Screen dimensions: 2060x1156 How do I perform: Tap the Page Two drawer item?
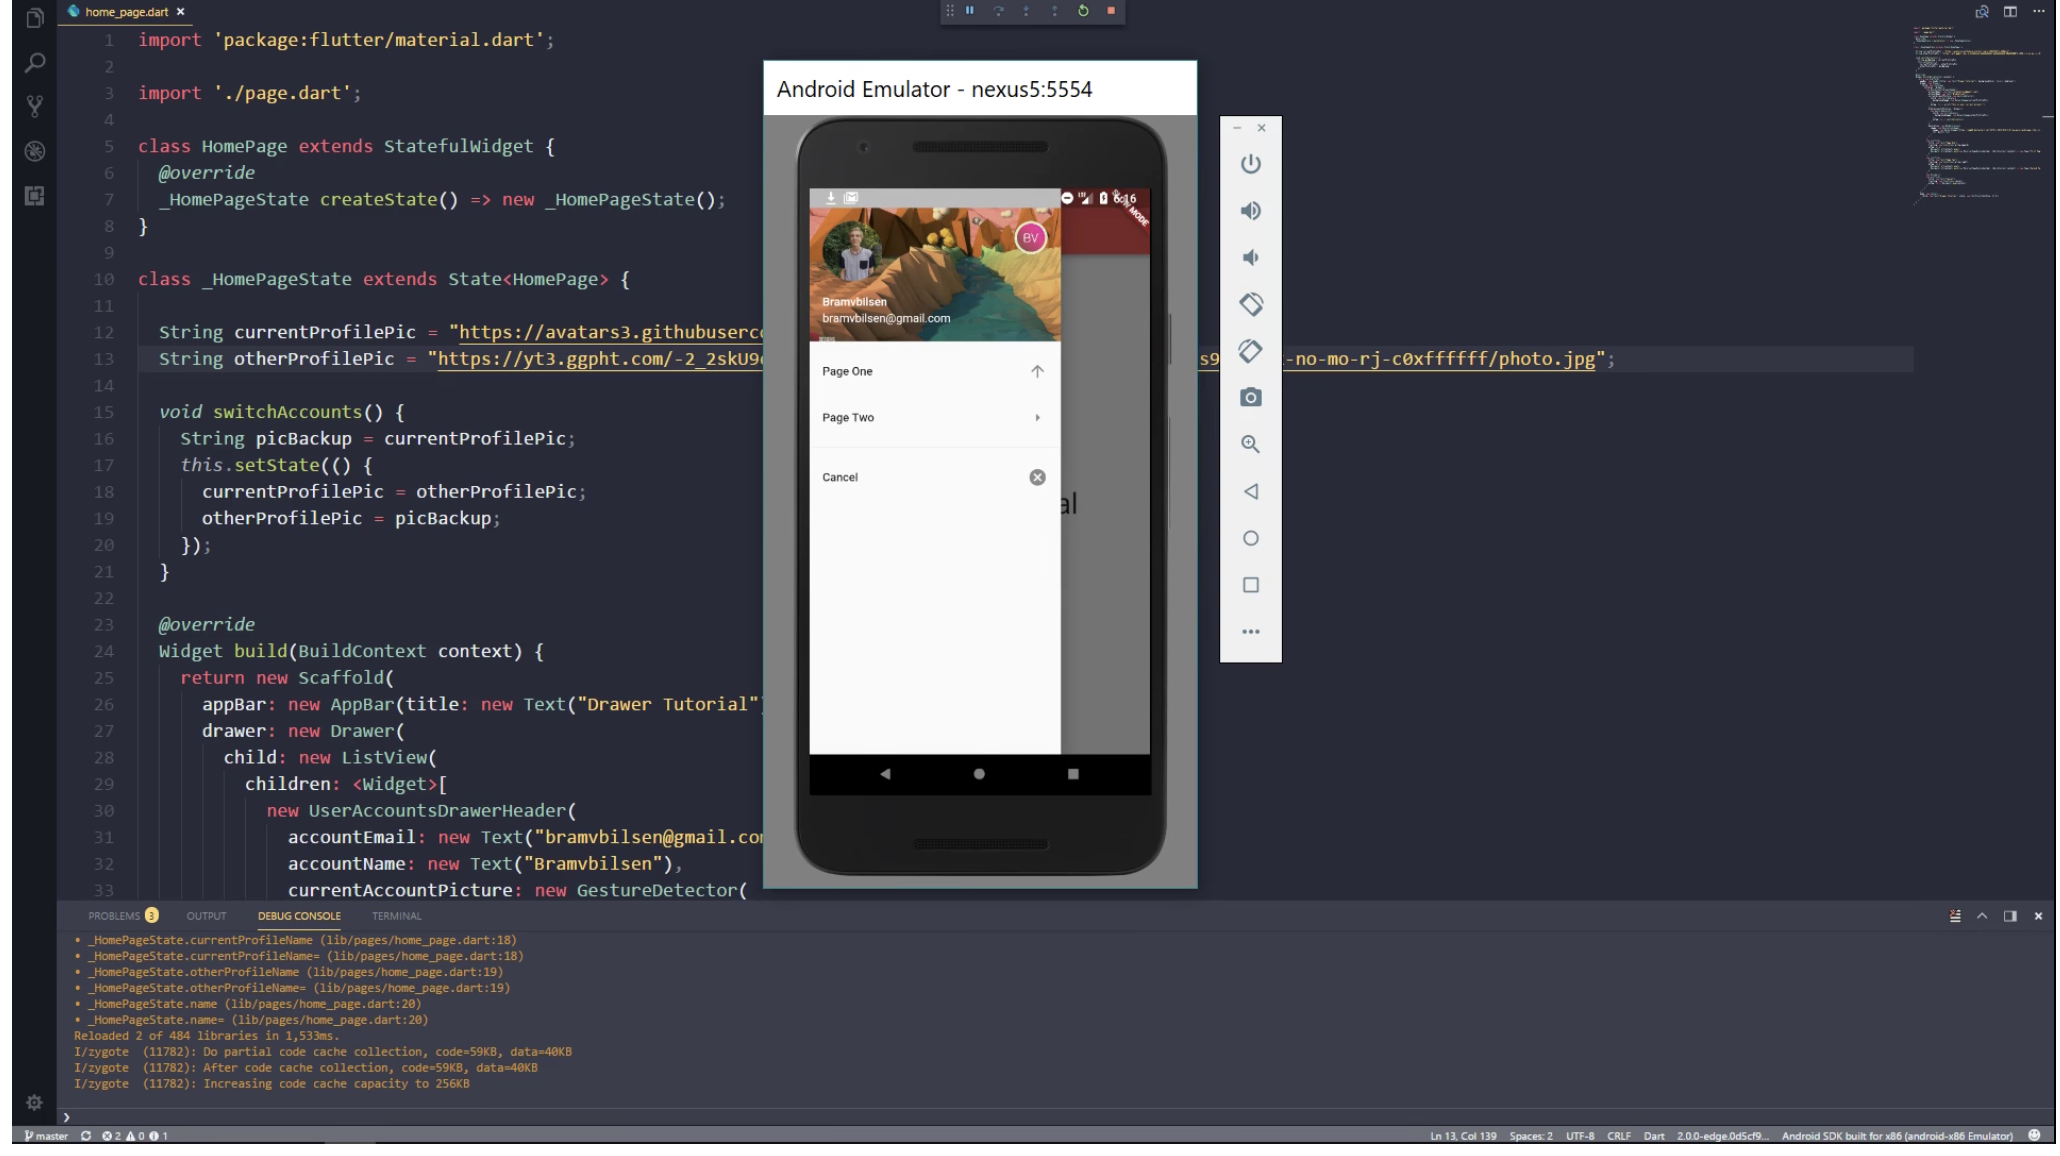click(934, 417)
